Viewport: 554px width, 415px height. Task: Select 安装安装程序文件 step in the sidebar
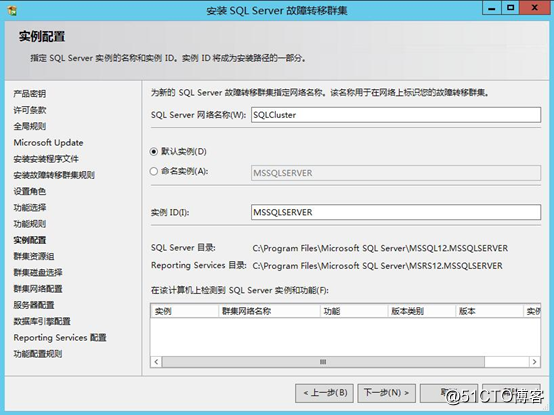pos(46,159)
